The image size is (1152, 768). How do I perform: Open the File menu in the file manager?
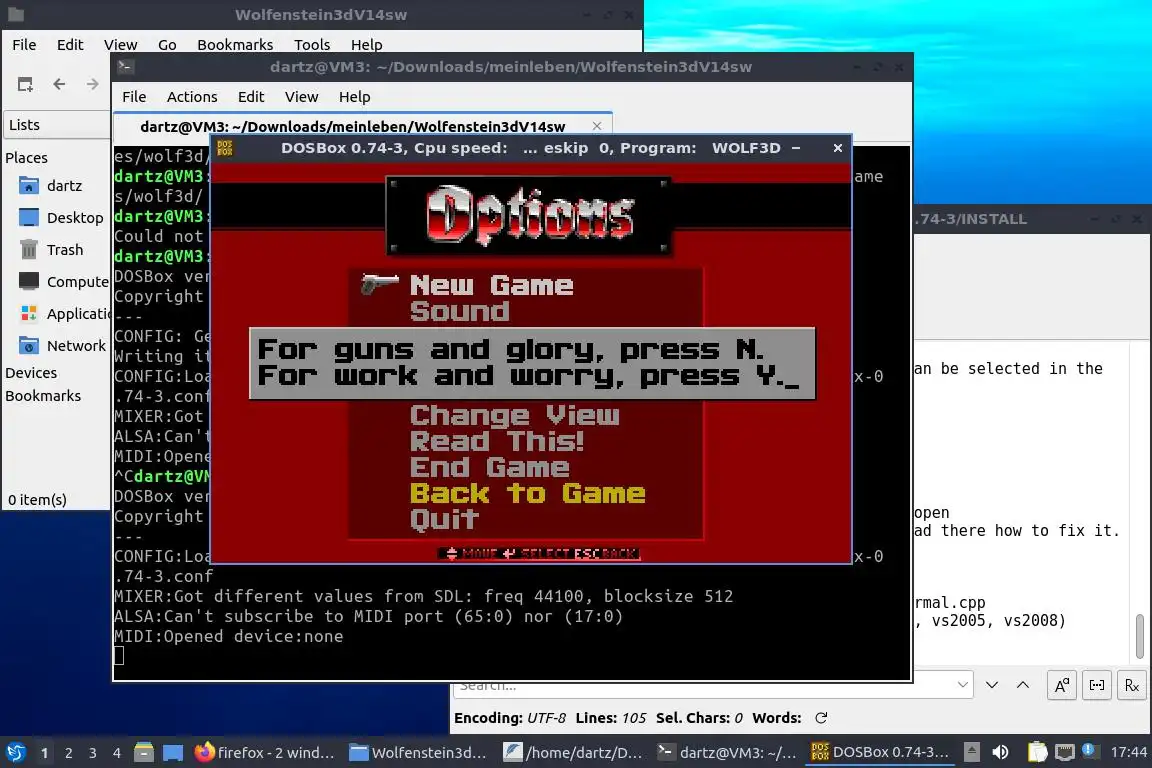click(x=24, y=45)
